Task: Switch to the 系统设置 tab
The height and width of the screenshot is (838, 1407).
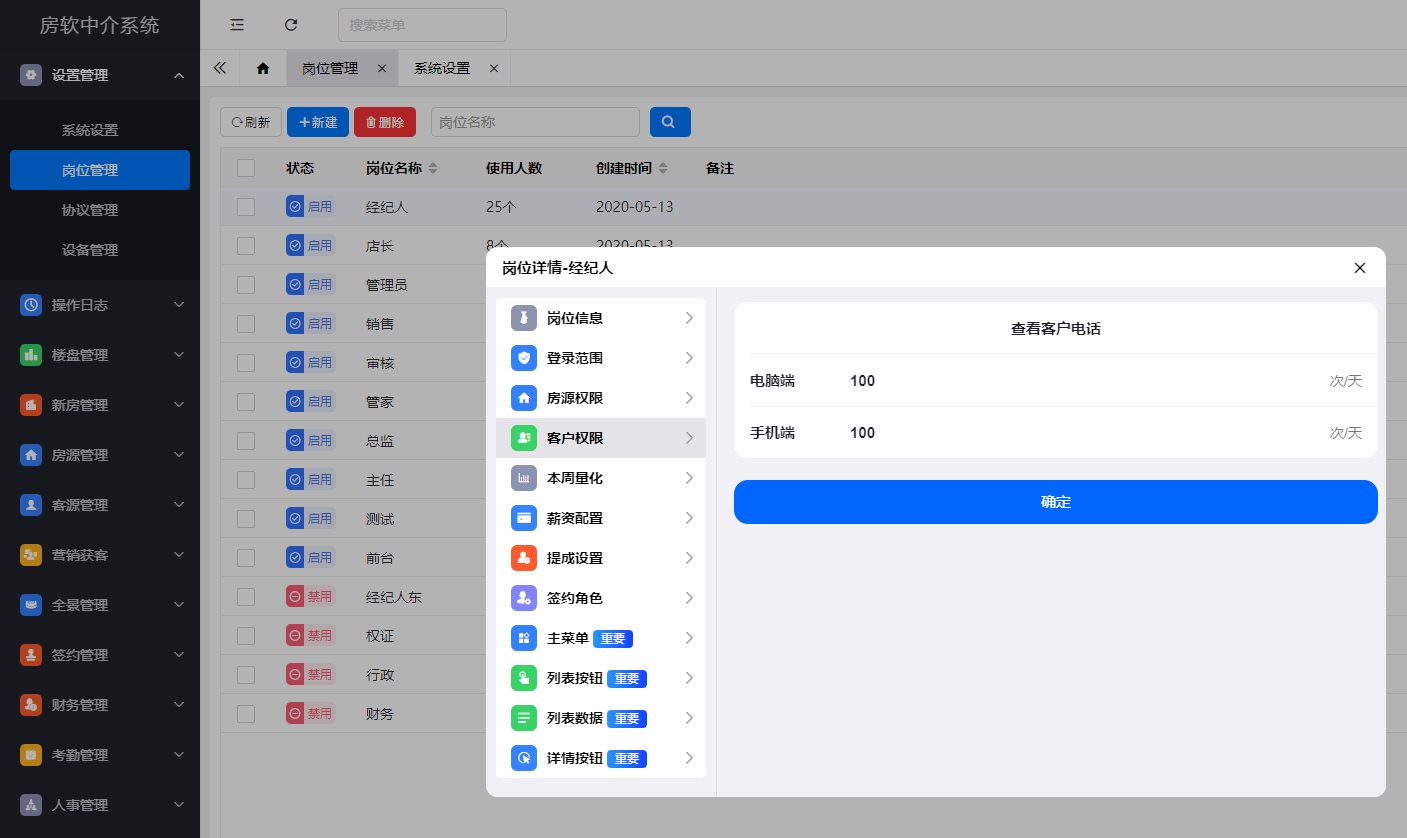Action: pyautogui.click(x=442, y=68)
